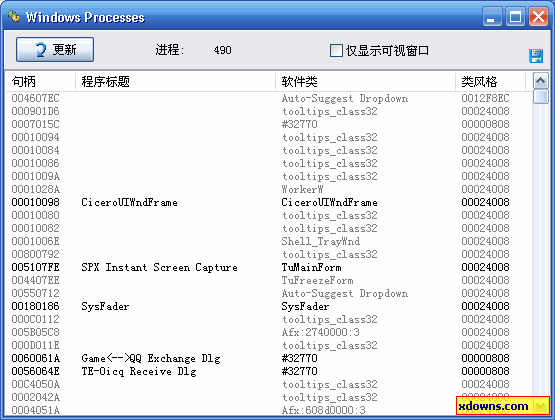Image resolution: width=555 pixels, height=420 pixels.
Task: Select handle 004607EC row
Action: [x=268, y=98]
